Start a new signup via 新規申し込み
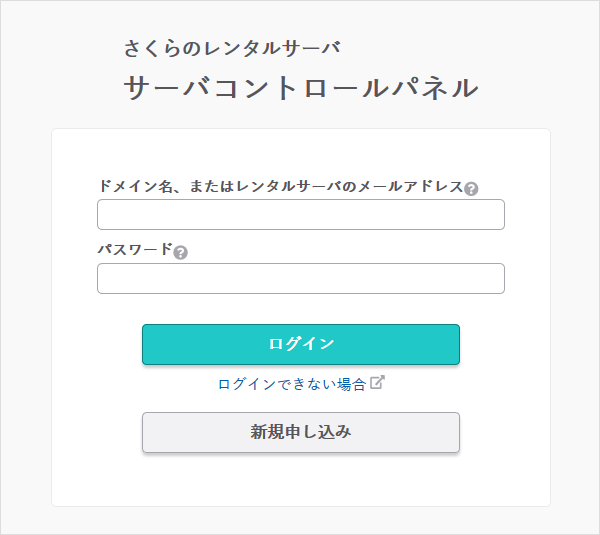The width and height of the screenshot is (600, 535). coord(300,433)
